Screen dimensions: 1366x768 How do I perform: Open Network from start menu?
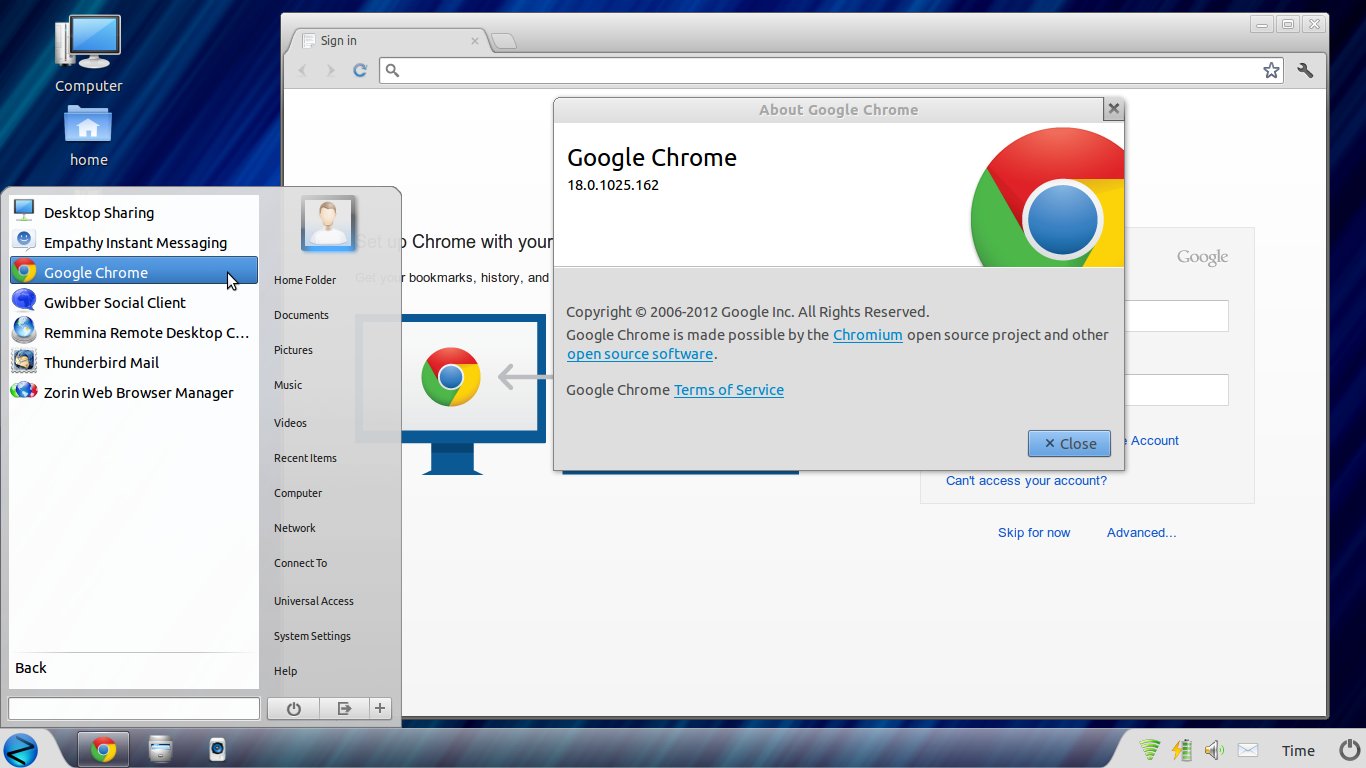(x=295, y=528)
